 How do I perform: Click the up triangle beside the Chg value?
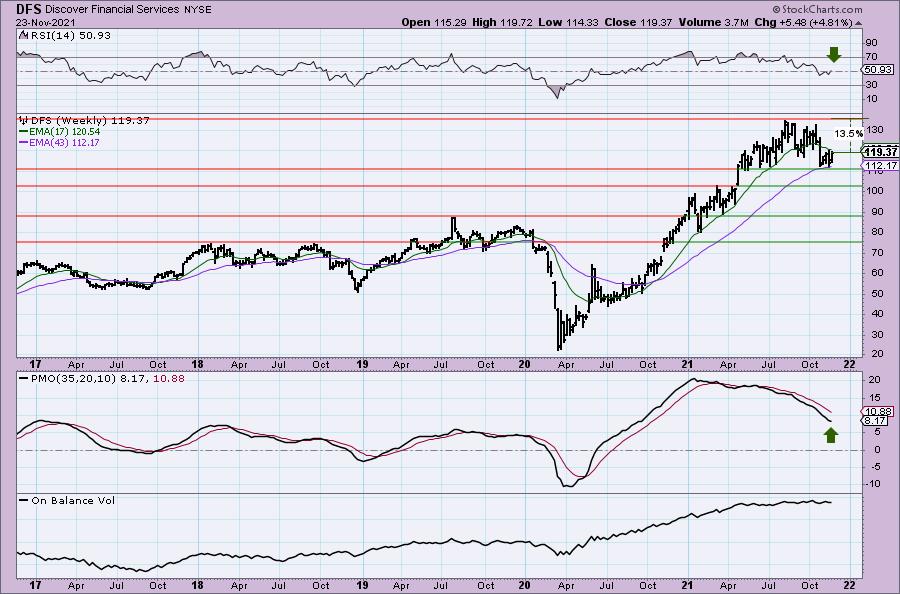[859, 23]
